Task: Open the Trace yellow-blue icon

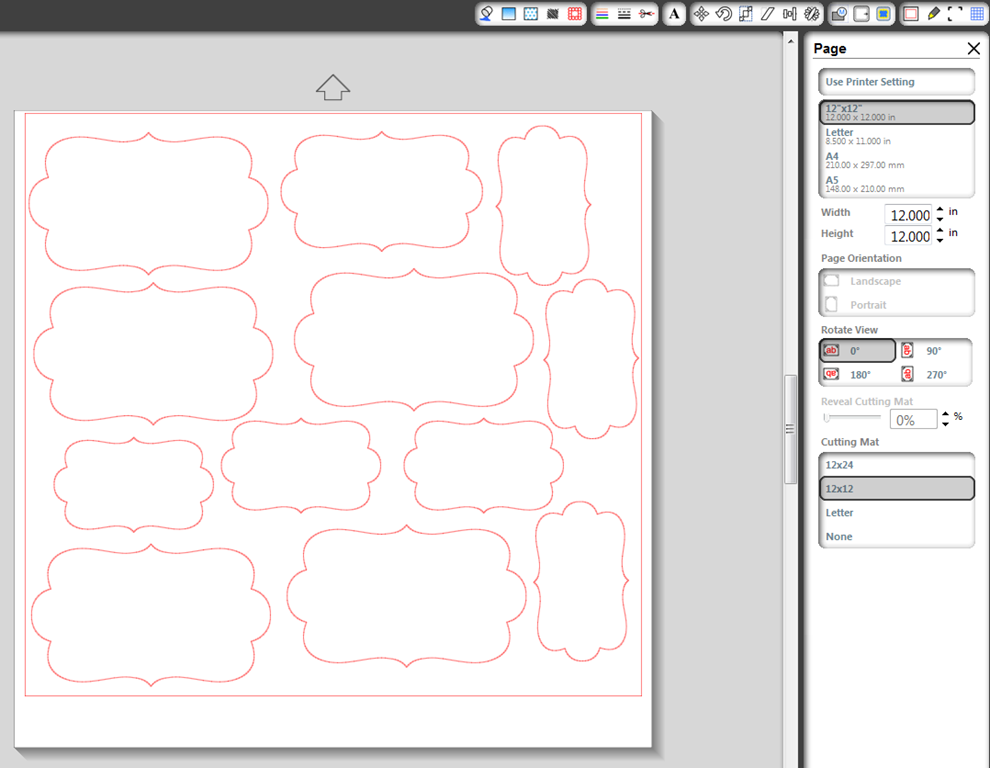Action: pyautogui.click(x=883, y=14)
